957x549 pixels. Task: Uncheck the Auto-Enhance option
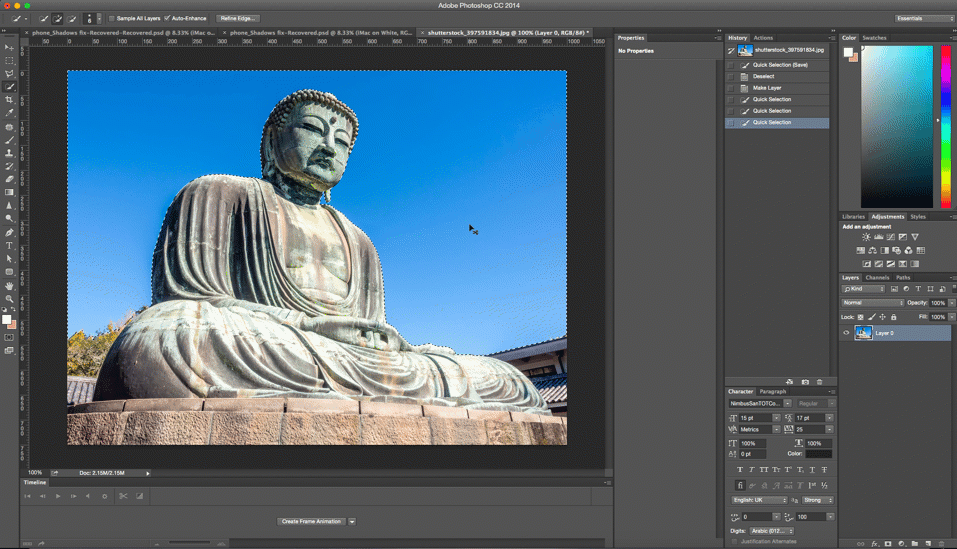[x=167, y=18]
